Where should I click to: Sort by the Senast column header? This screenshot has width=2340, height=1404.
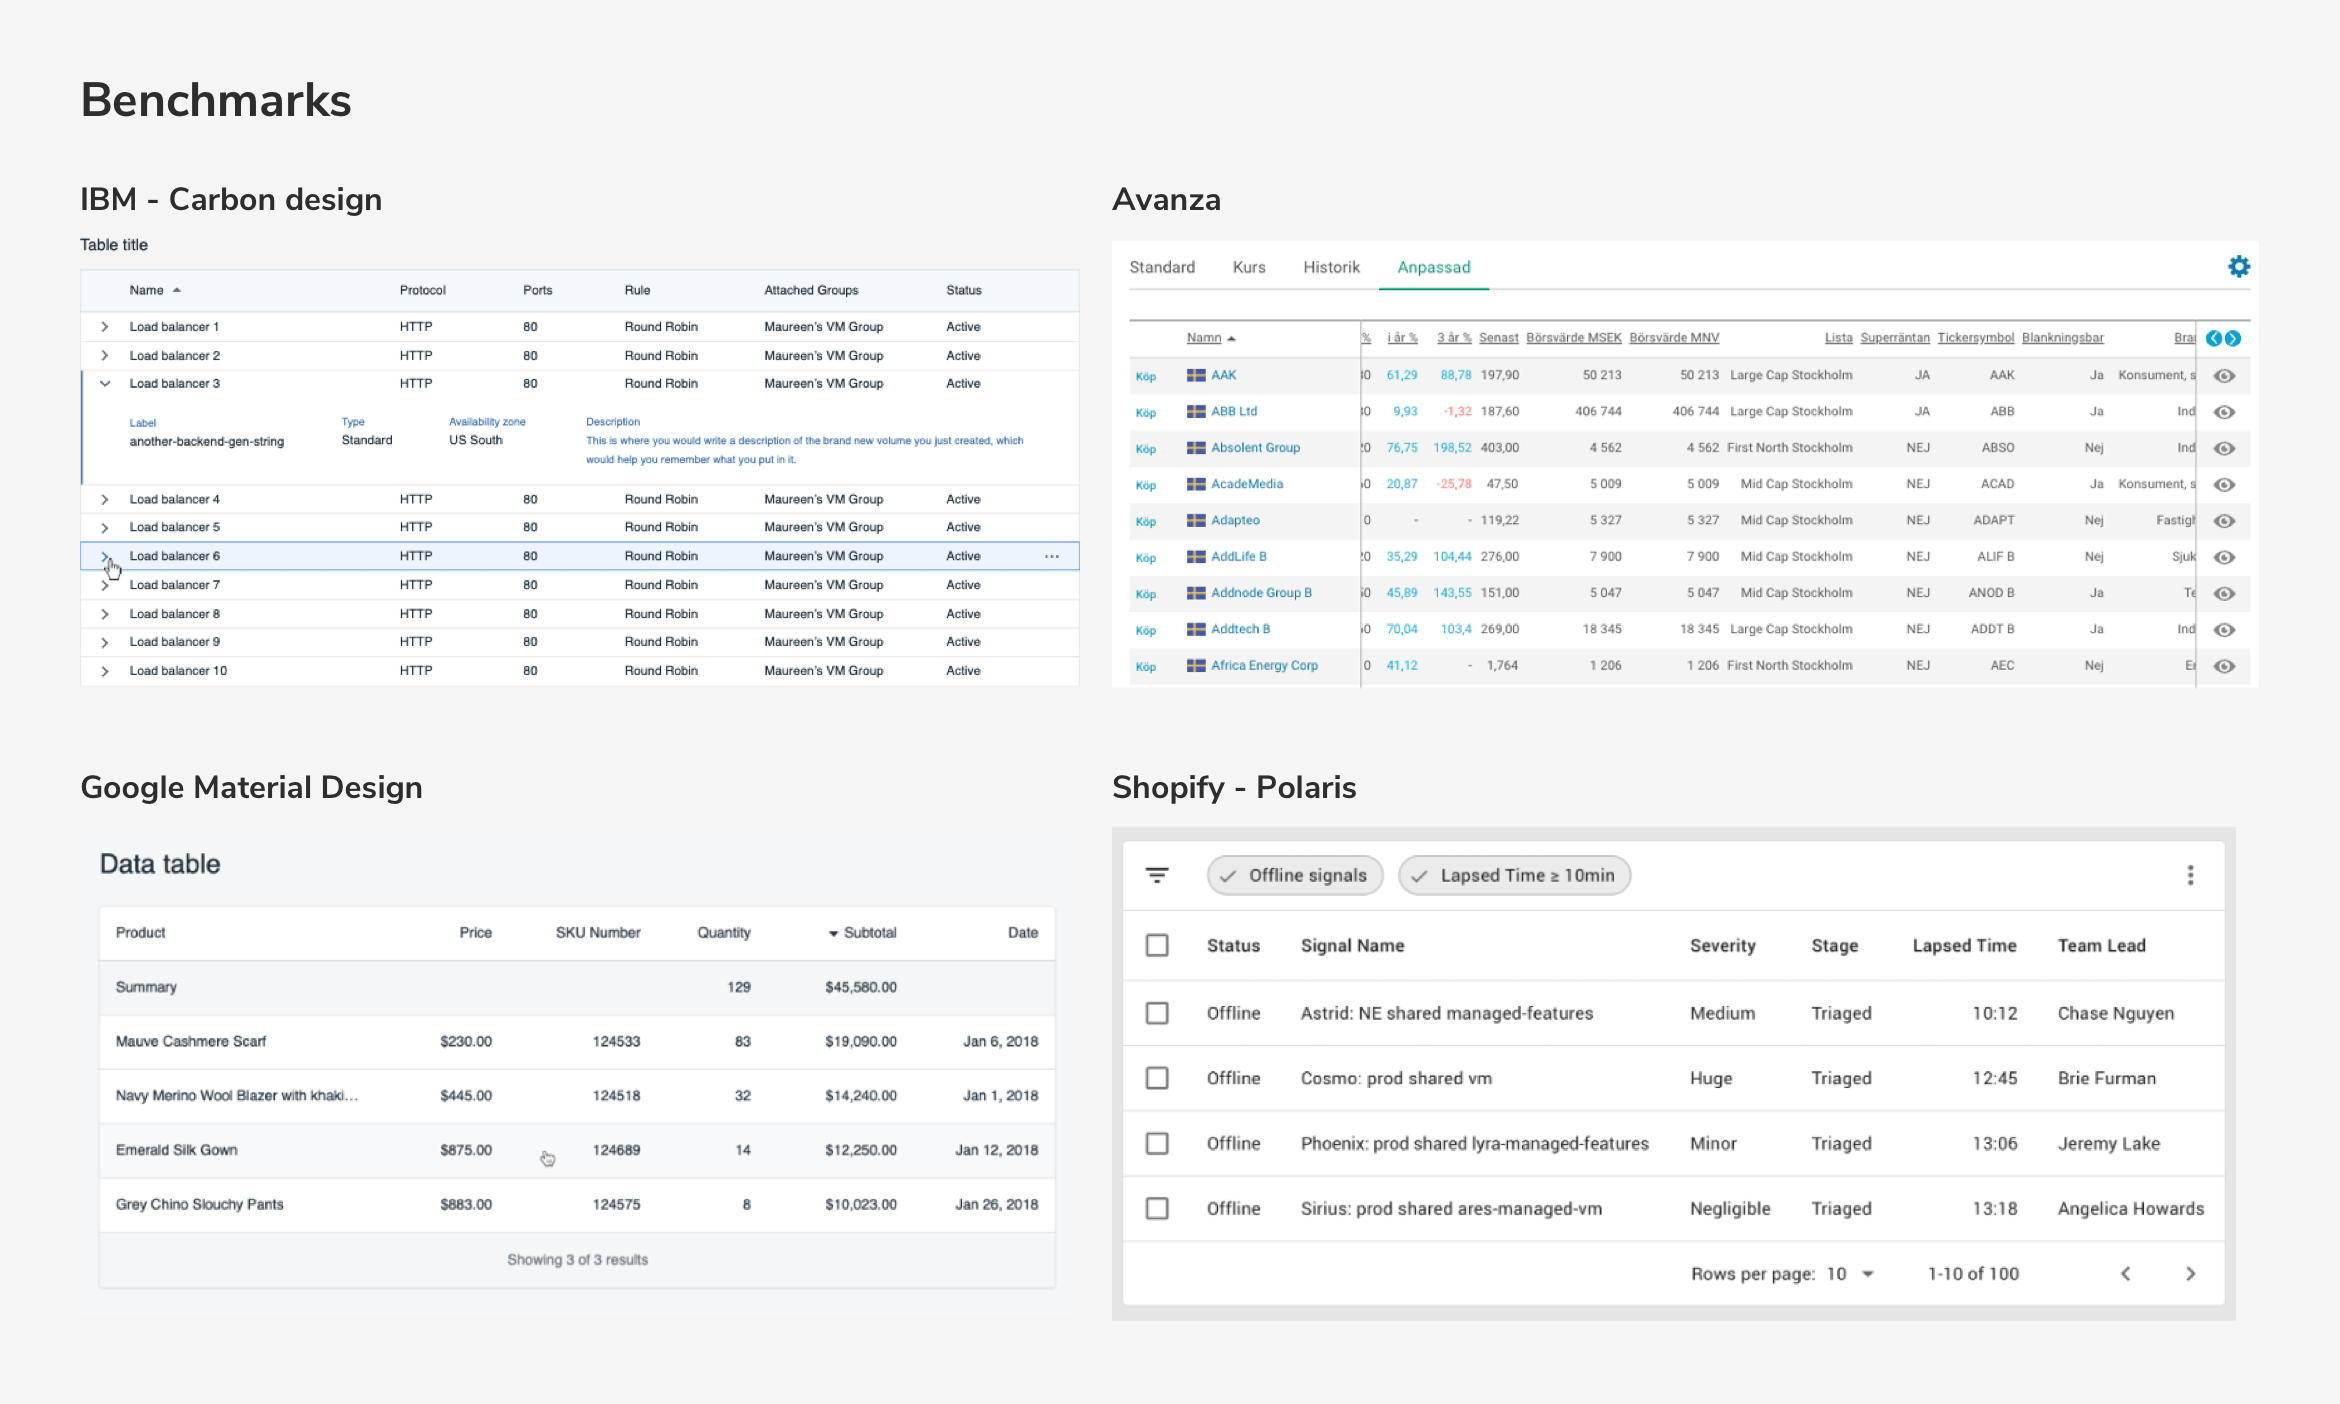pyautogui.click(x=1499, y=338)
